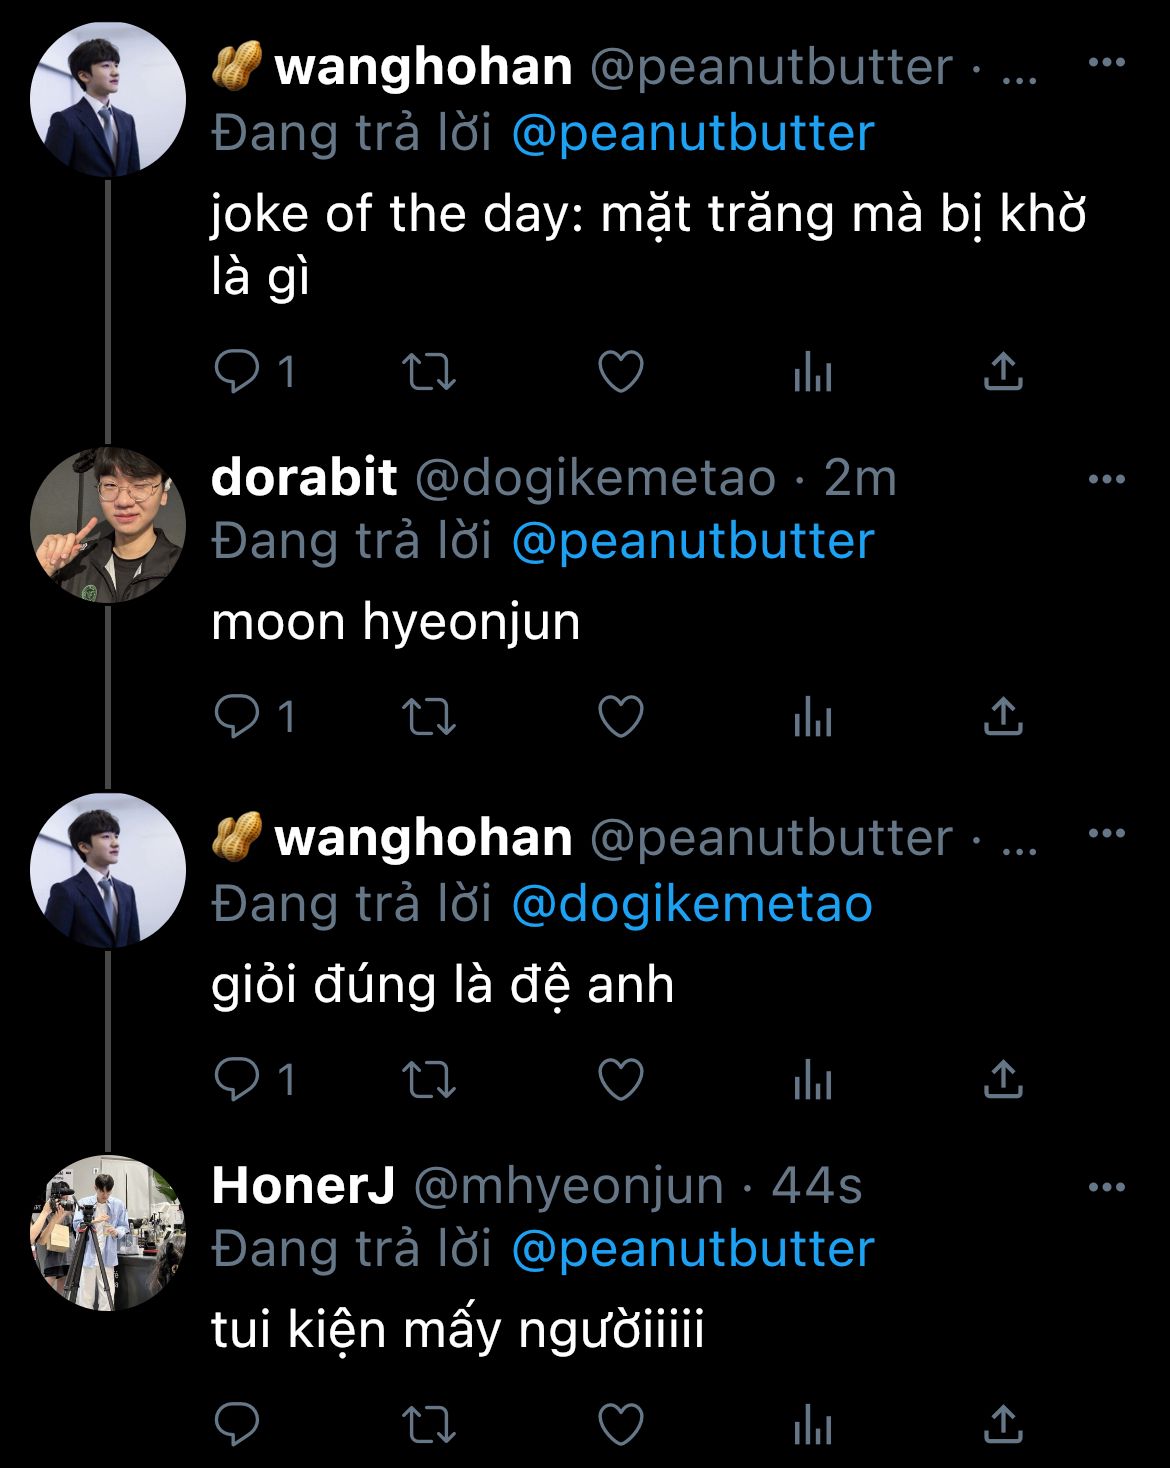Open more options menu on dorabit's tweet
1170x1468 pixels.
(x=1106, y=479)
